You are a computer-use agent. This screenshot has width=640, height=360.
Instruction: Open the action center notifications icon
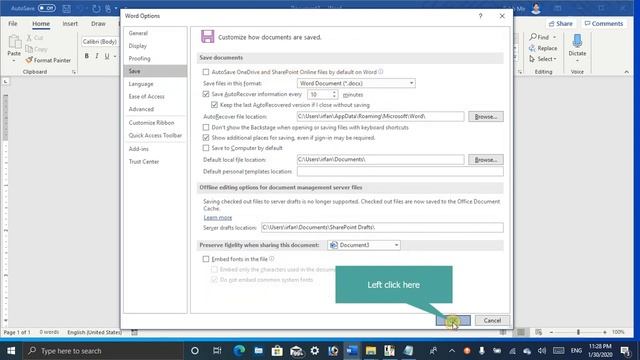625,351
